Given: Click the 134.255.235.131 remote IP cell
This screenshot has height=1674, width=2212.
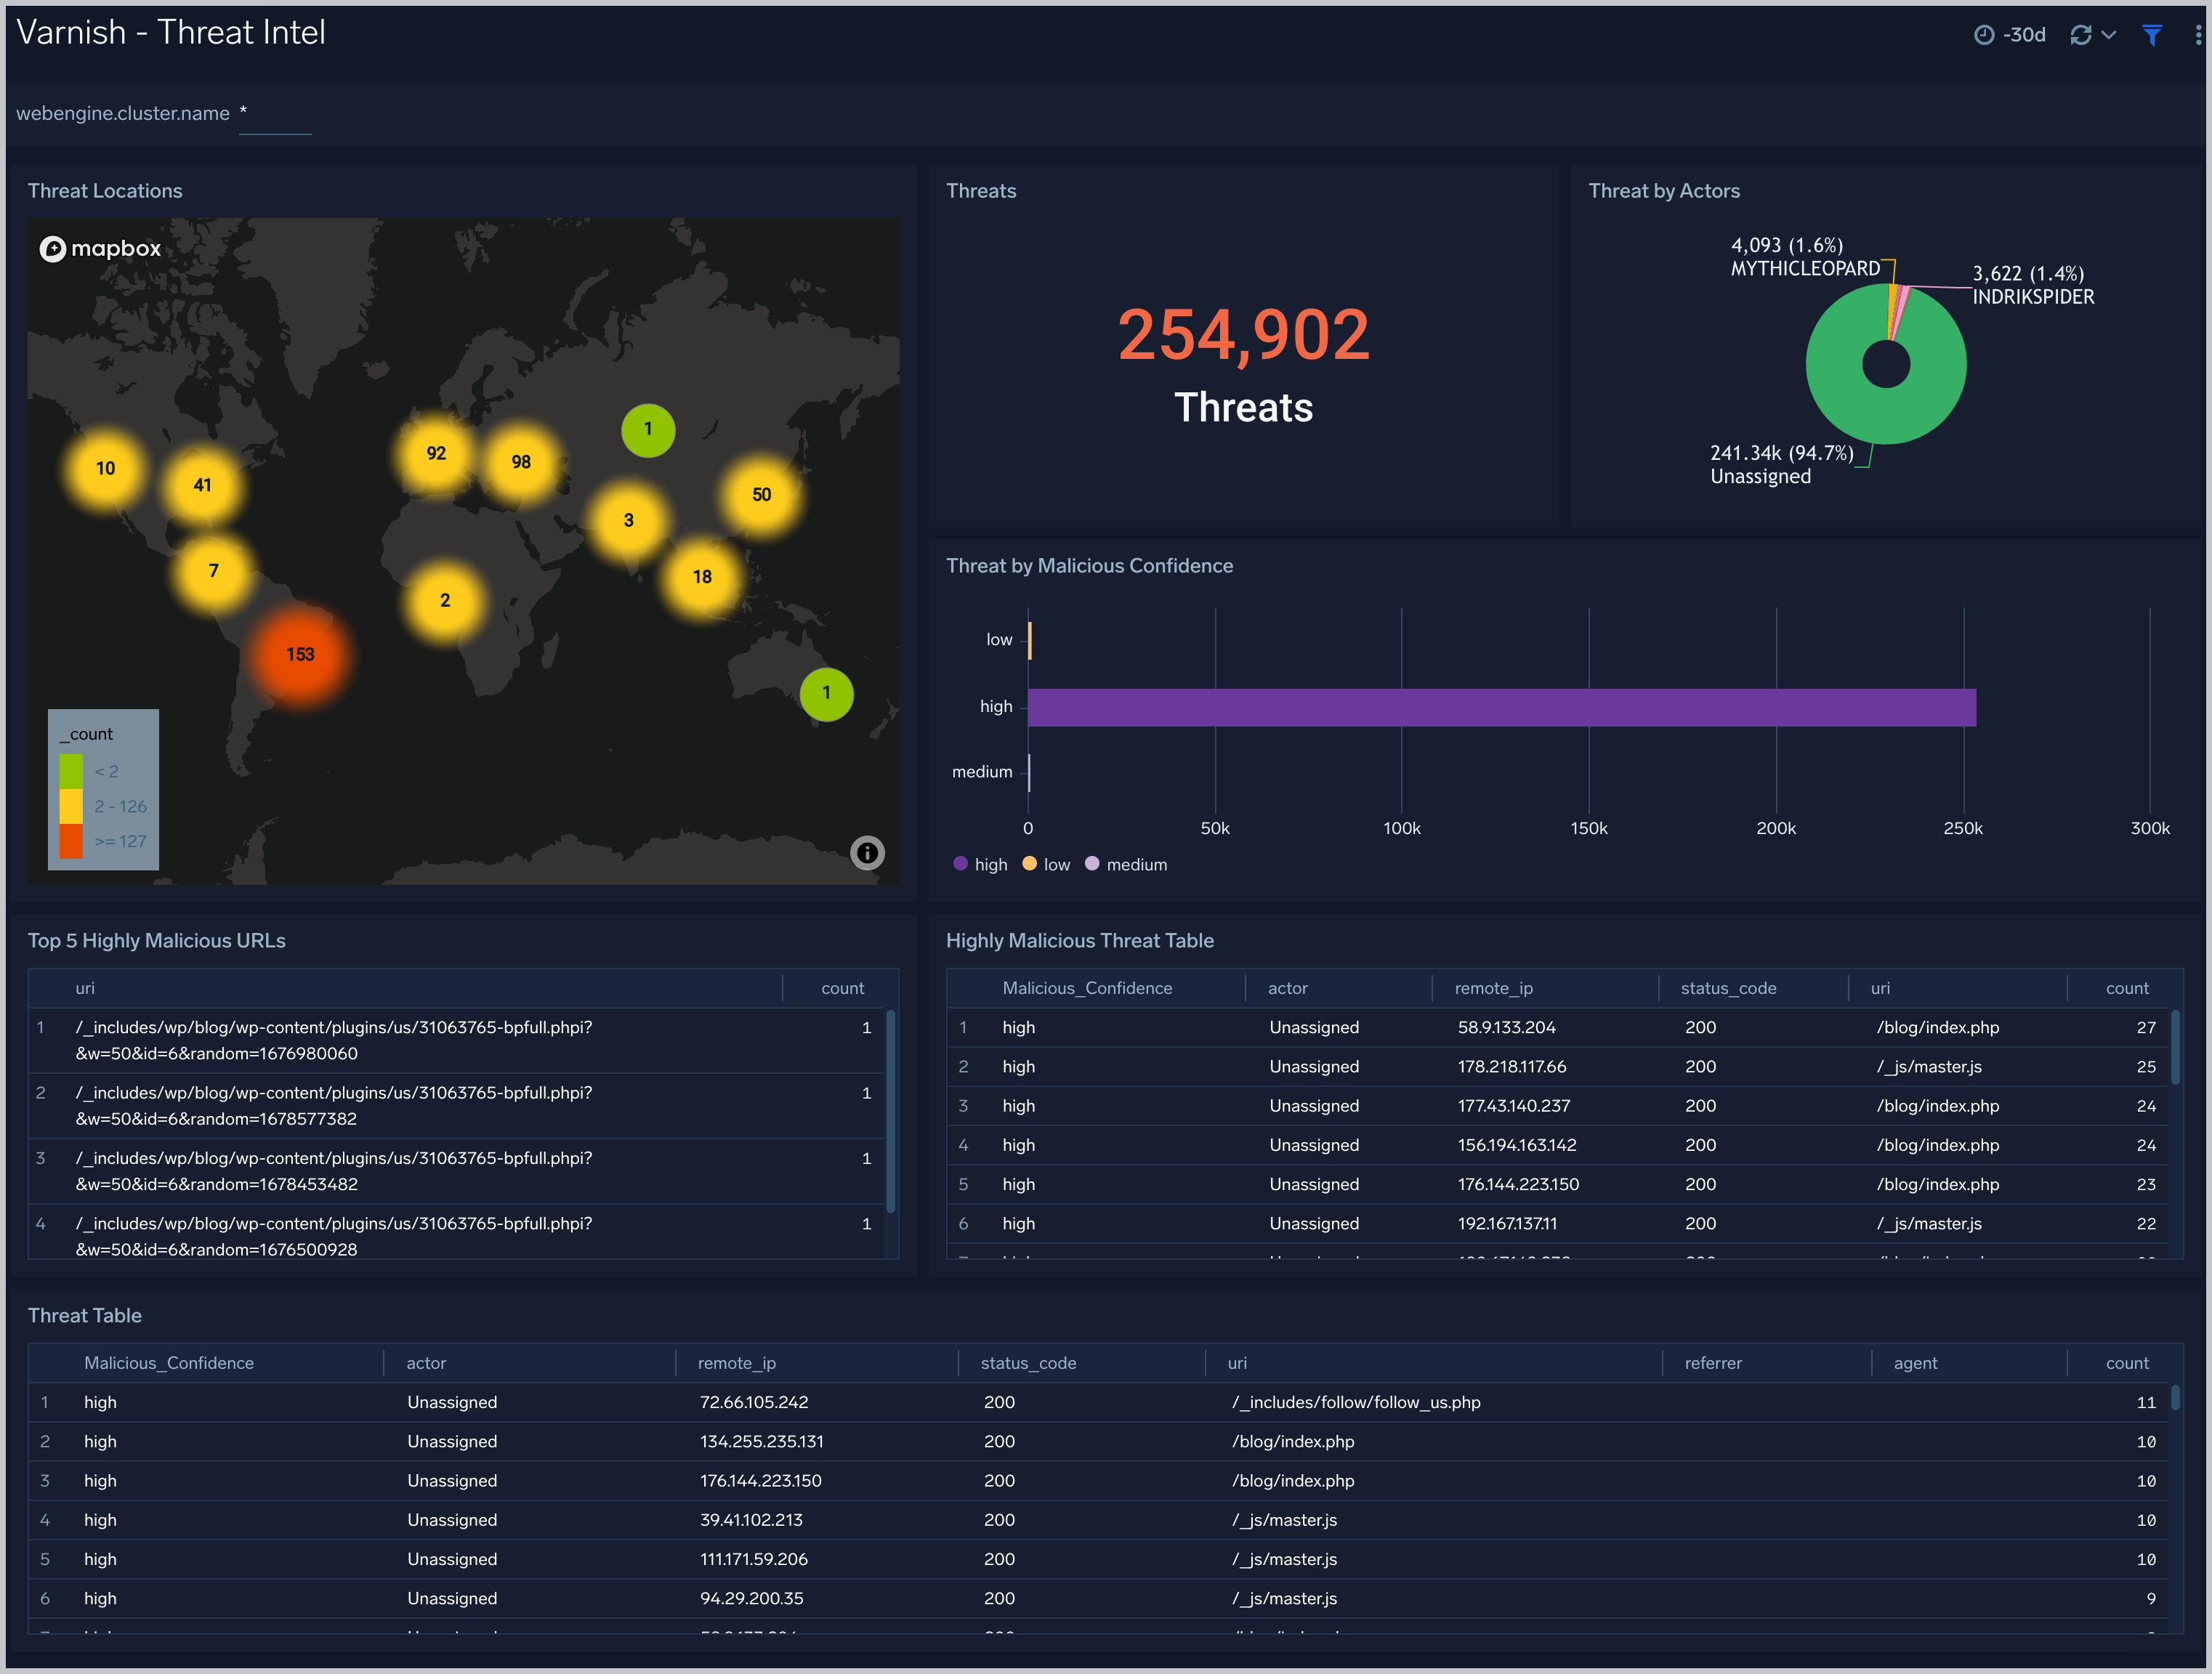Looking at the screenshot, I should [761, 1441].
